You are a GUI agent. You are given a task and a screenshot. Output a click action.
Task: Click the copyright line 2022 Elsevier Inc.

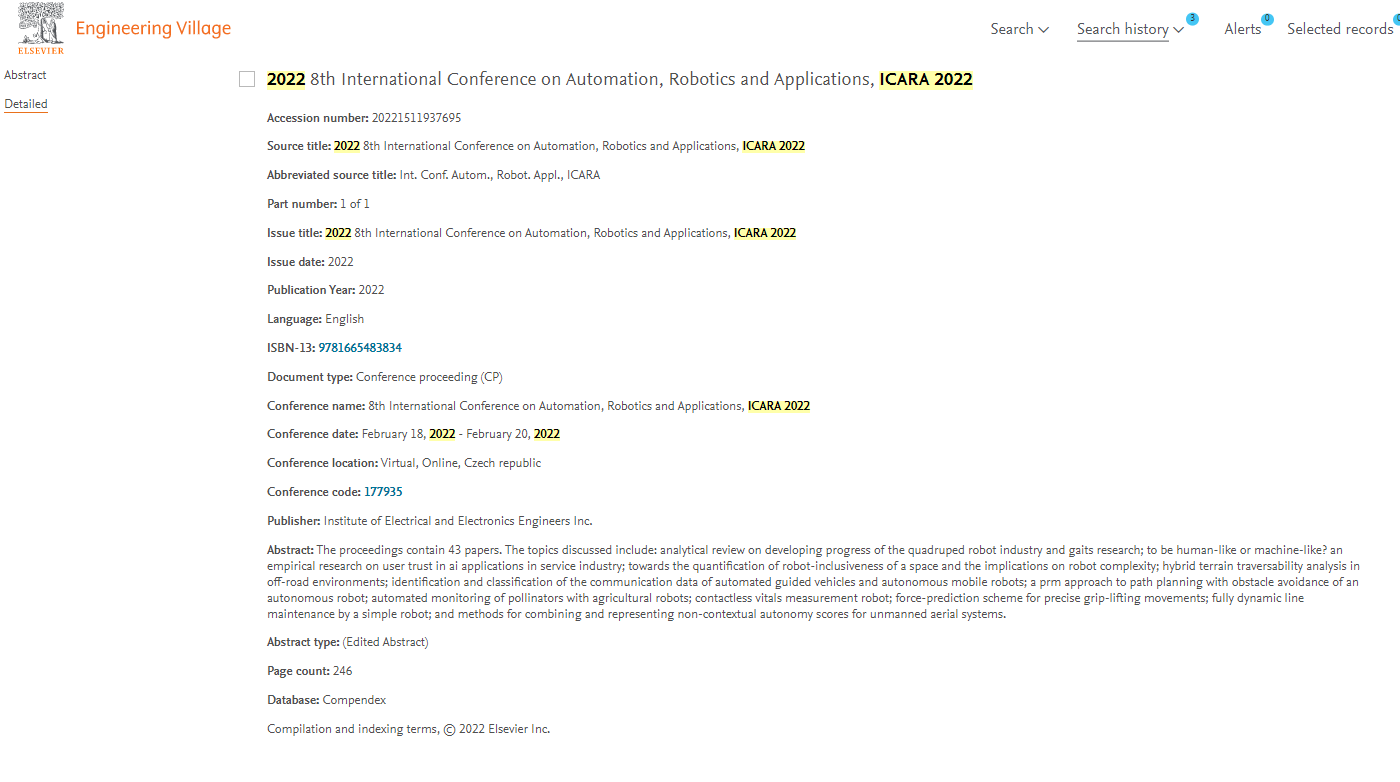(408, 729)
